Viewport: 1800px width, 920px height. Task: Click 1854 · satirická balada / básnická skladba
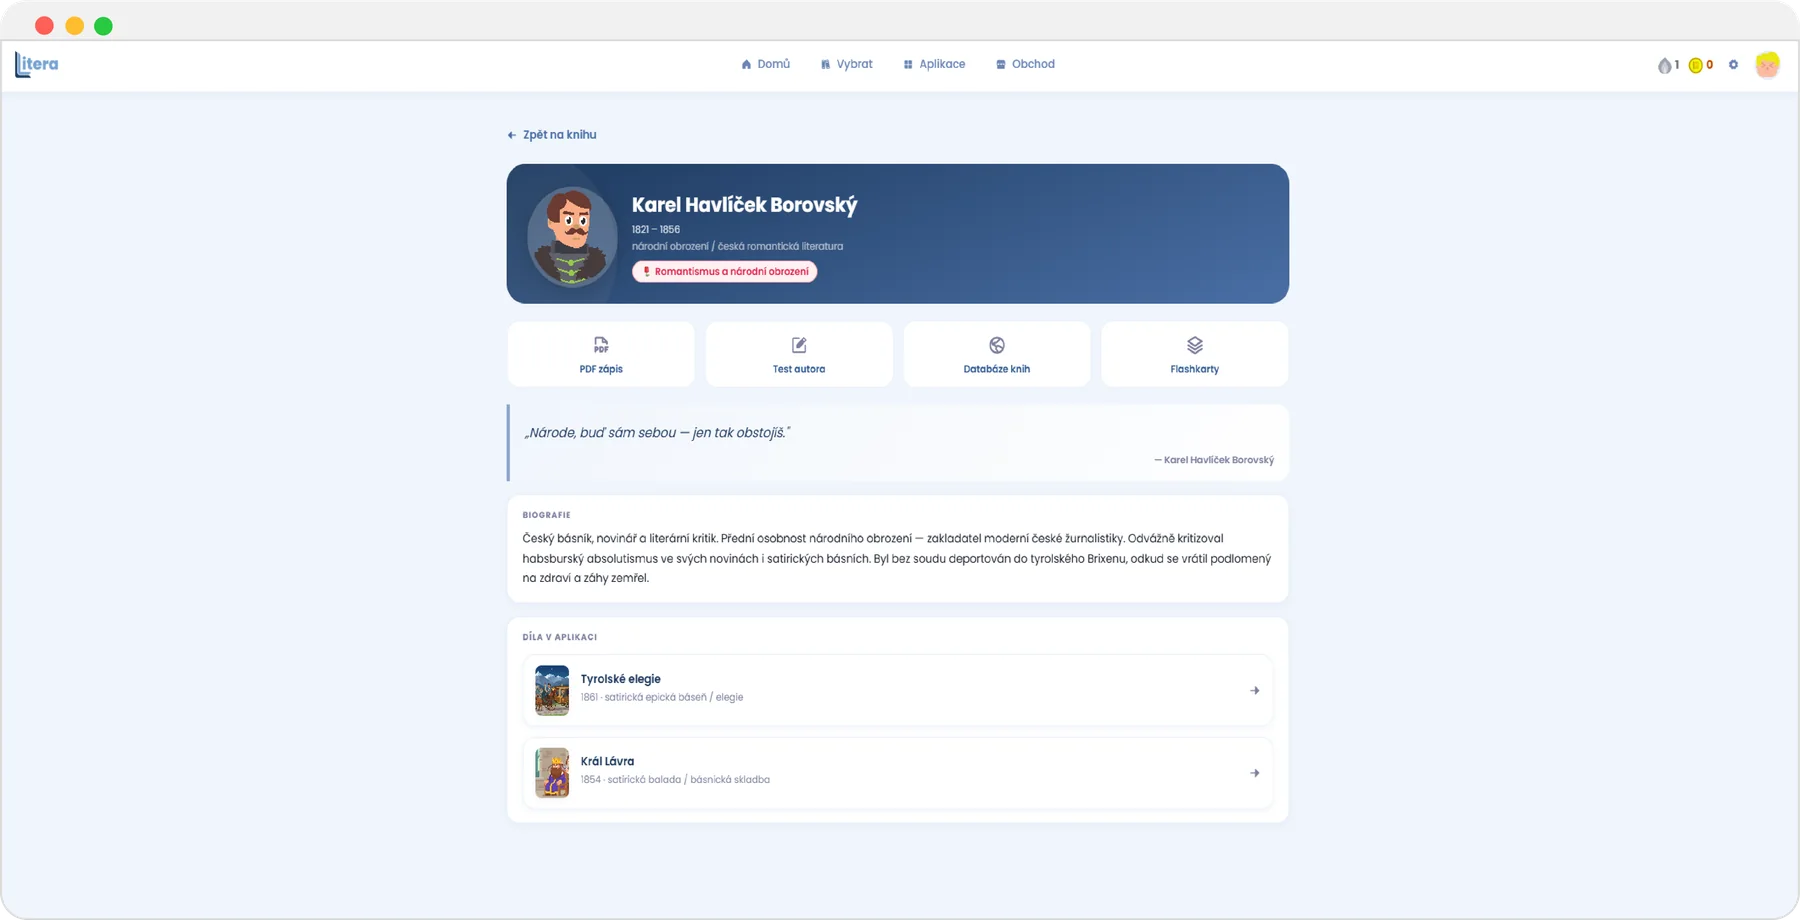[x=676, y=780]
